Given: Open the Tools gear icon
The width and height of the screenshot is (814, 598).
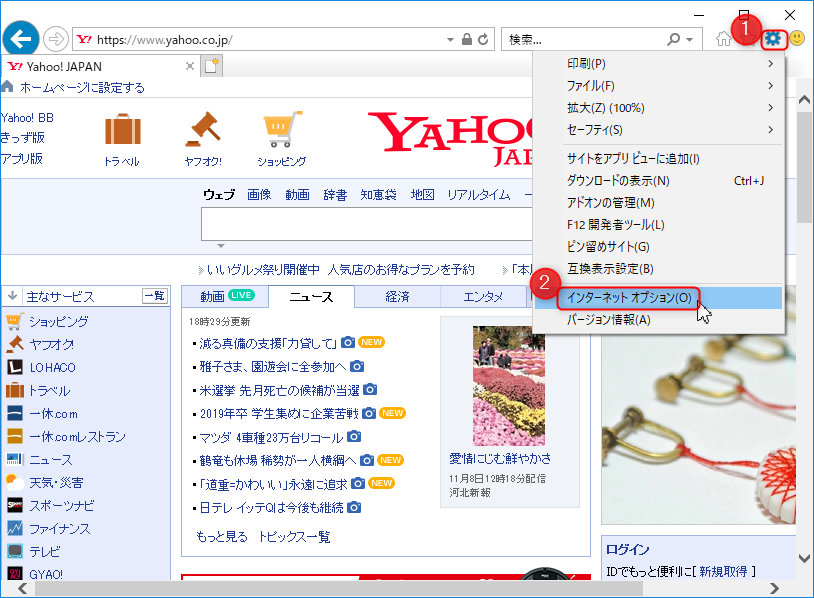Looking at the screenshot, I should point(774,39).
